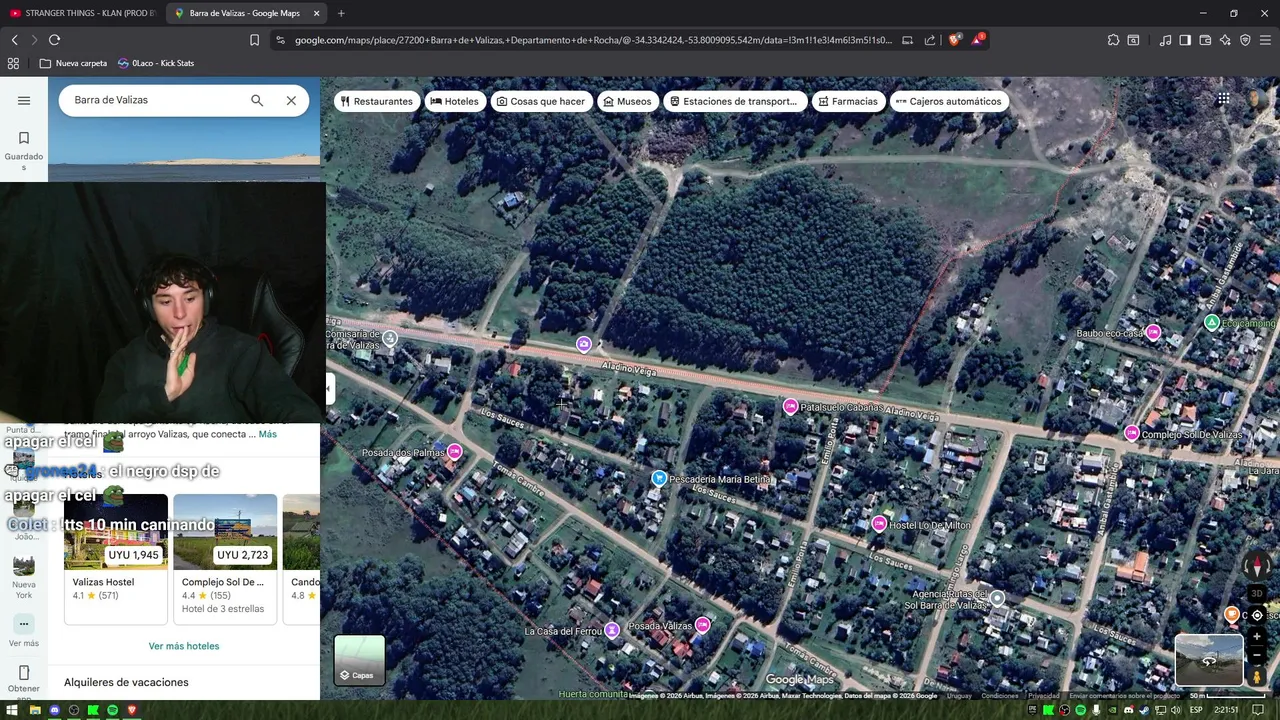Select the Complejo Sol De Valizas marker
This screenshot has width=1280, height=720.
pyautogui.click(x=1131, y=433)
